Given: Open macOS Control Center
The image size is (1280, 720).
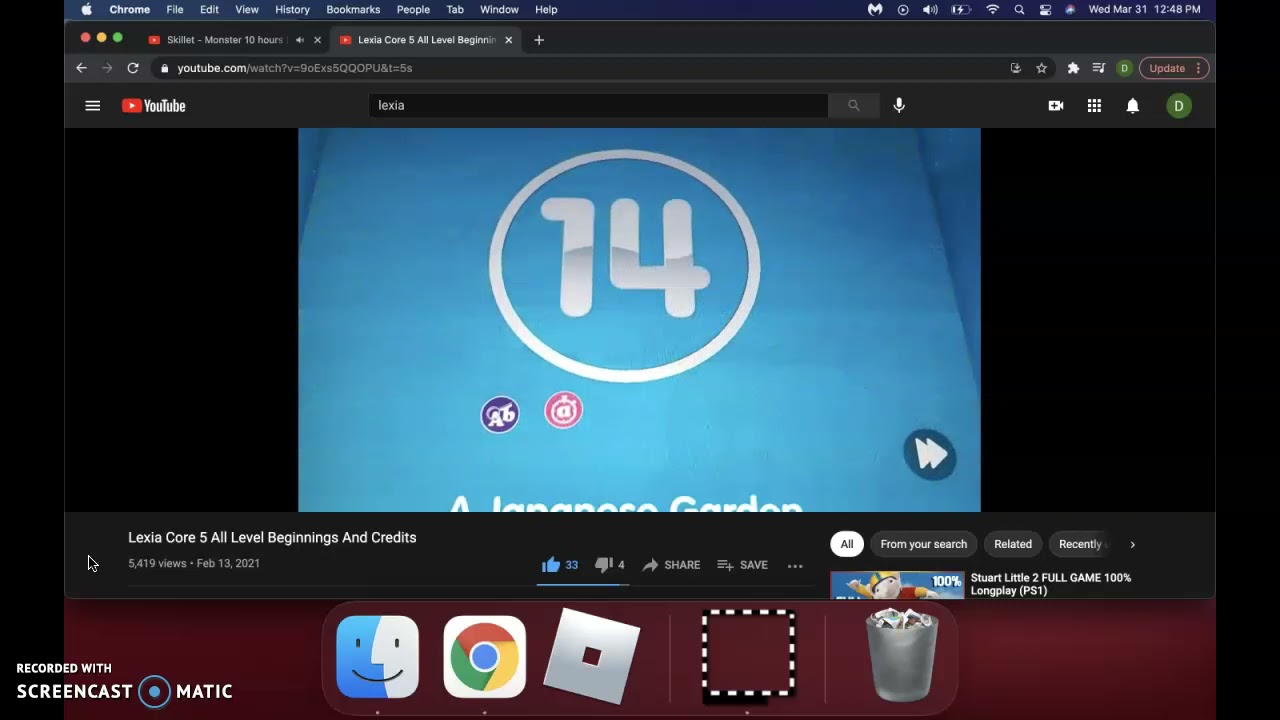Looking at the screenshot, I should coord(1045,10).
